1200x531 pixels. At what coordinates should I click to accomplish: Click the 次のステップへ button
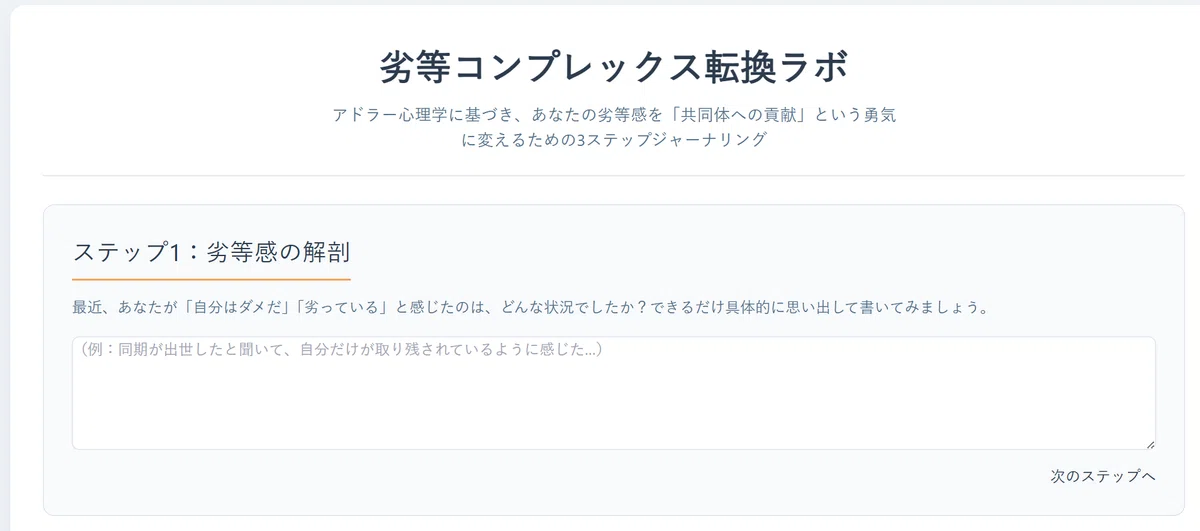click(1103, 476)
